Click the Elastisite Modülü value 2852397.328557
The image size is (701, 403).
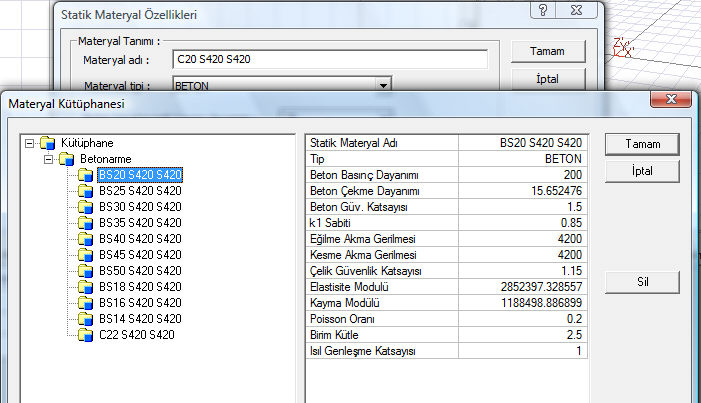pyautogui.click(x=541, y=287)
